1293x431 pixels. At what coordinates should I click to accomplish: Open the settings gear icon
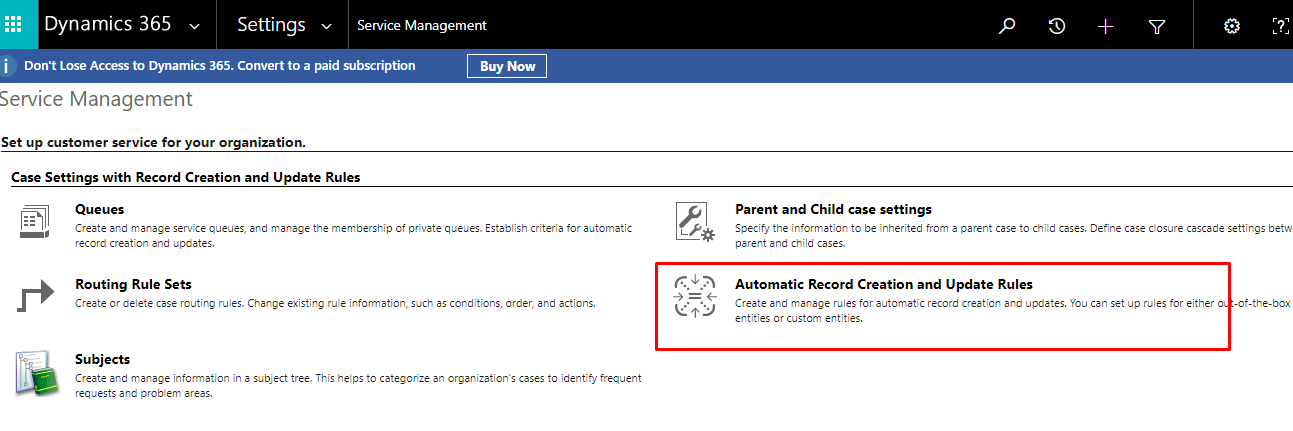click(1232, 26)
